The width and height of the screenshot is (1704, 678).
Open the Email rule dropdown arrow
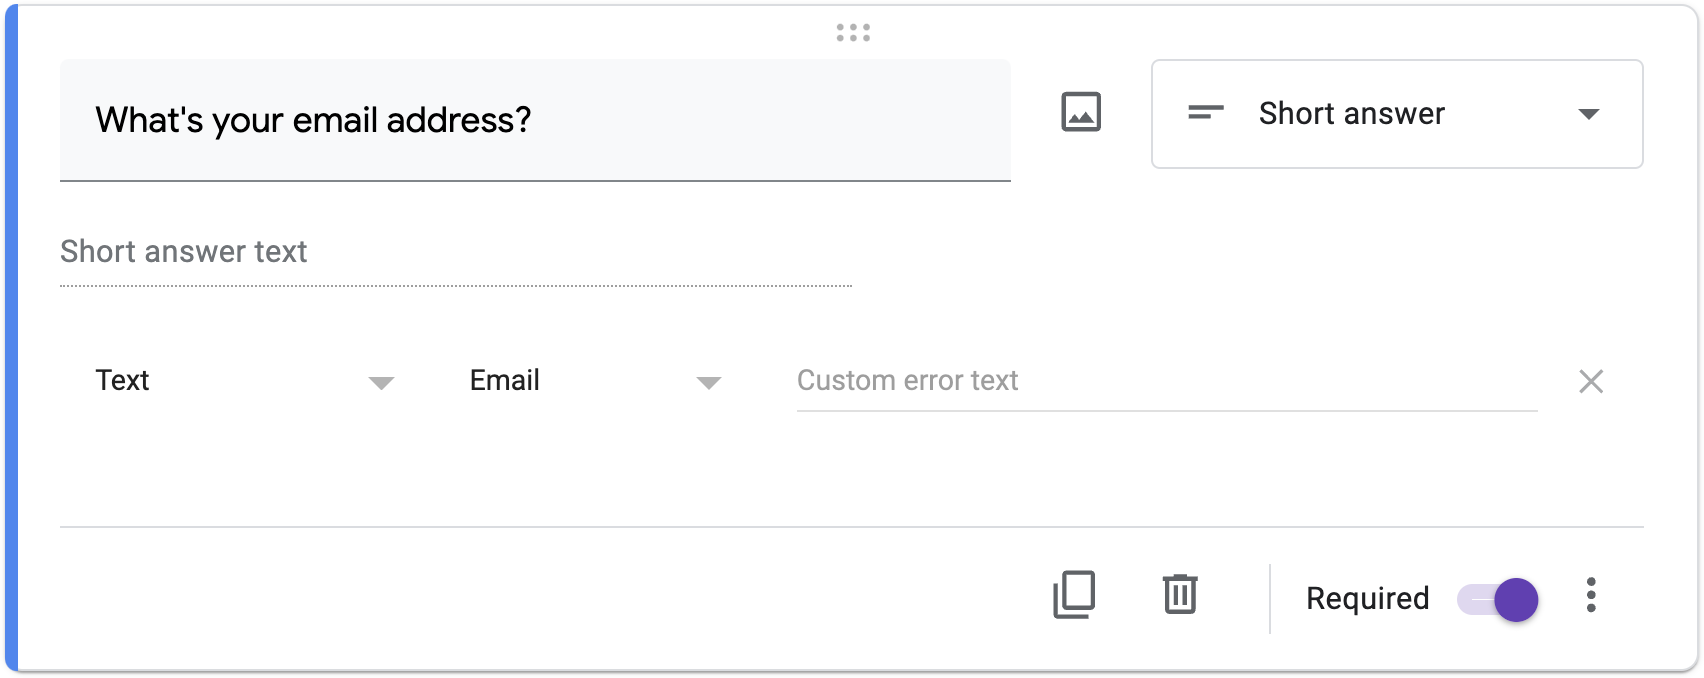point(709,383)
